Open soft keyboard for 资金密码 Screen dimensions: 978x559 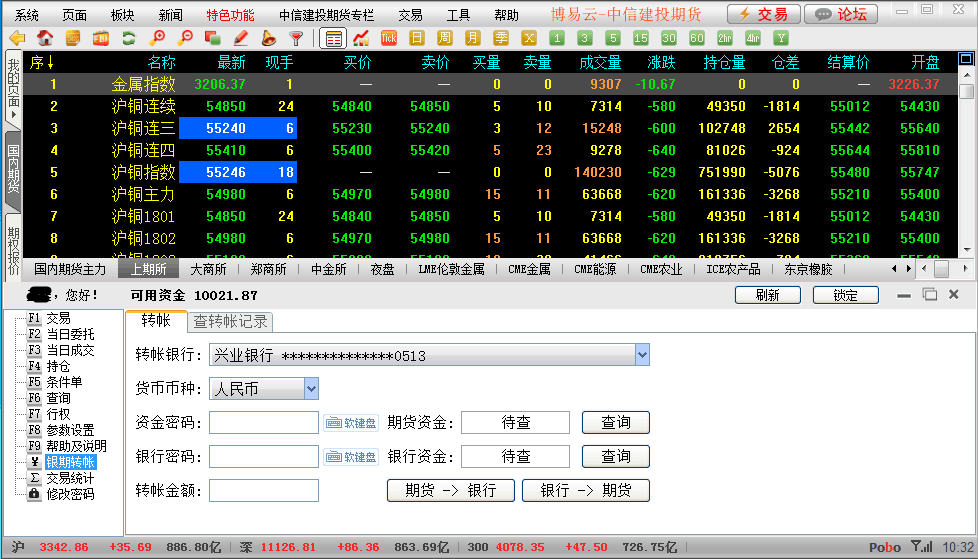351,423
